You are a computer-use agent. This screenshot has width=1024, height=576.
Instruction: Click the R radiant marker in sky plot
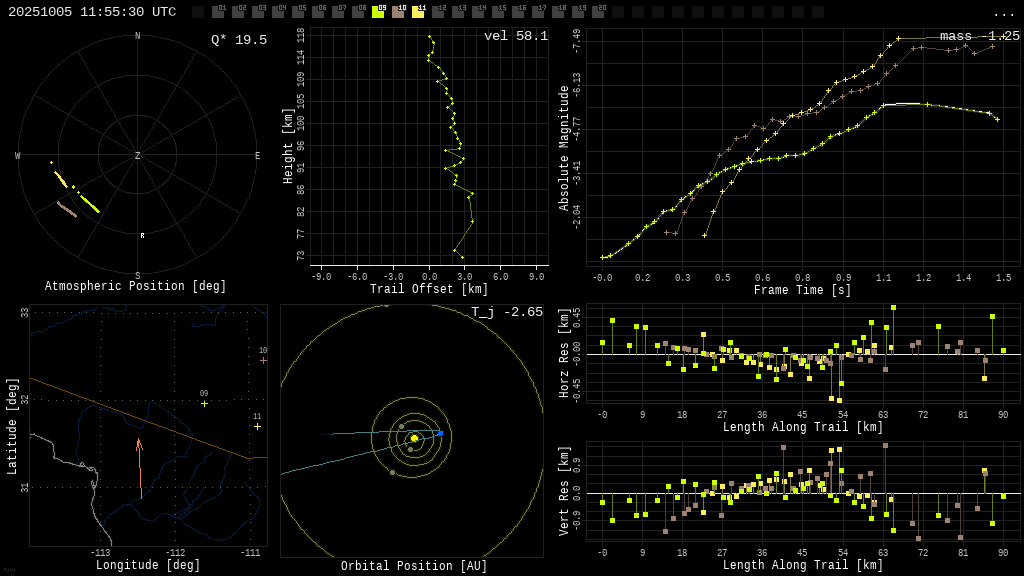coord(142,236)
